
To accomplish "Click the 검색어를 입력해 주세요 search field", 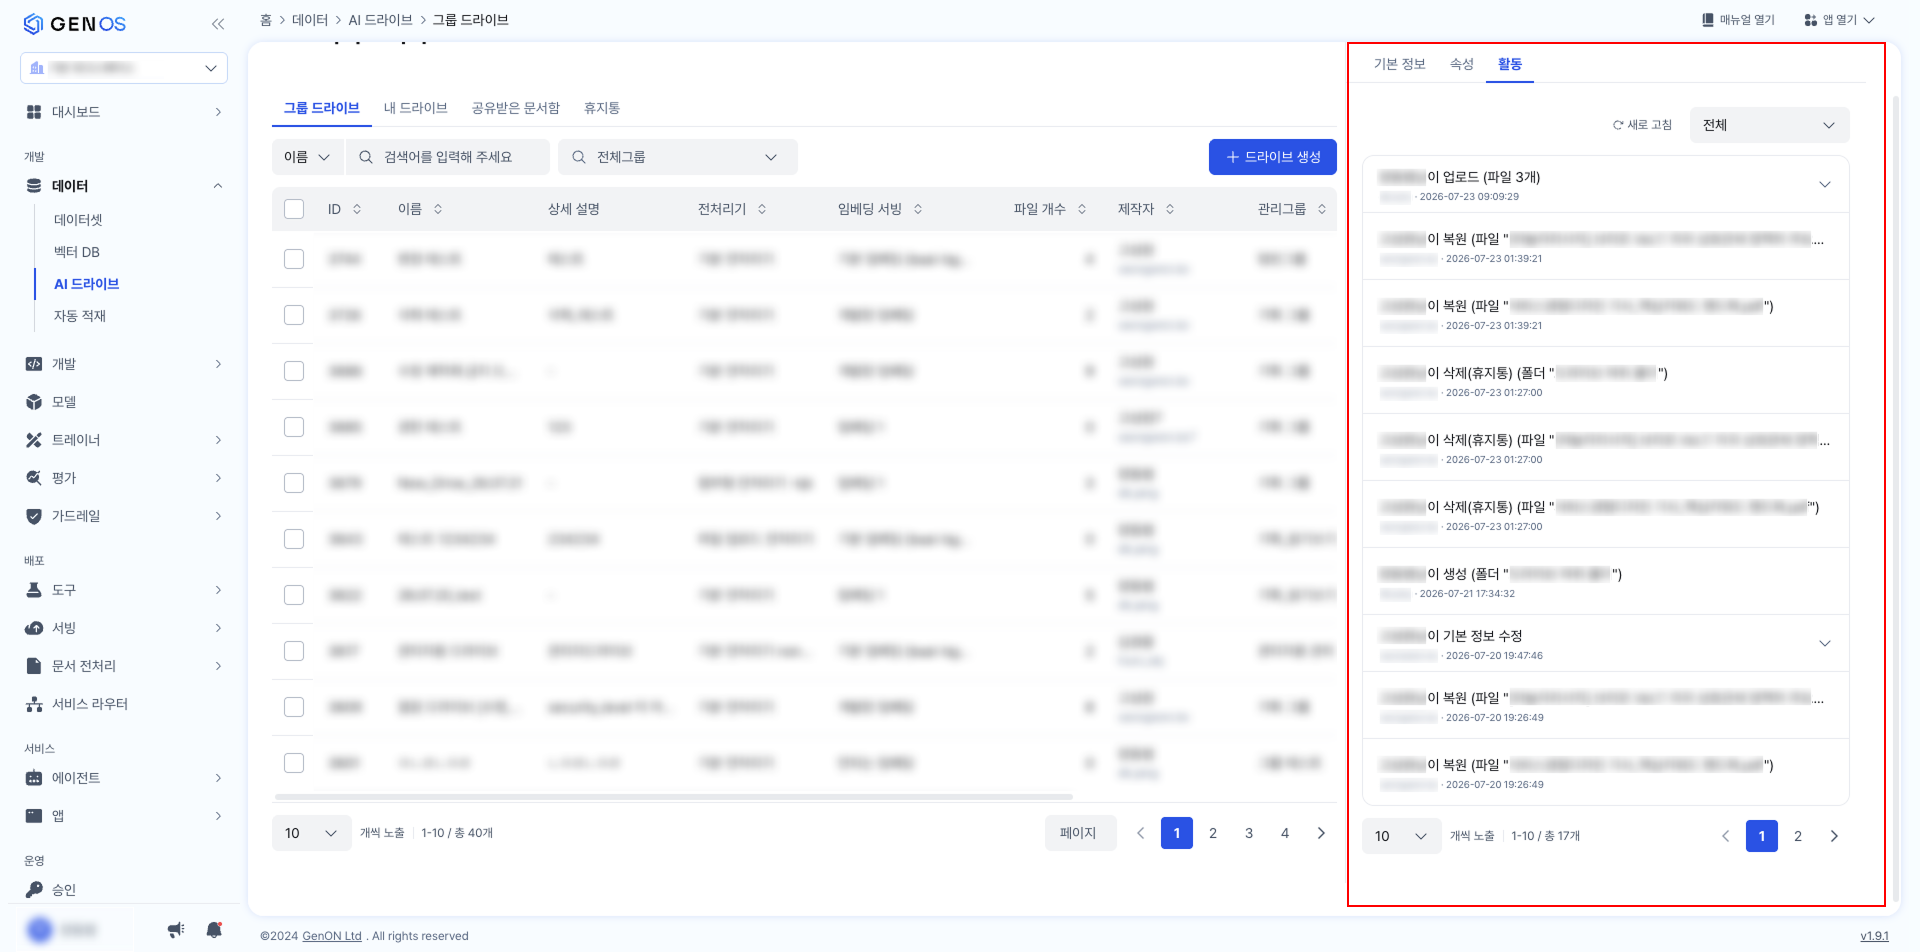I will point(448,157).
